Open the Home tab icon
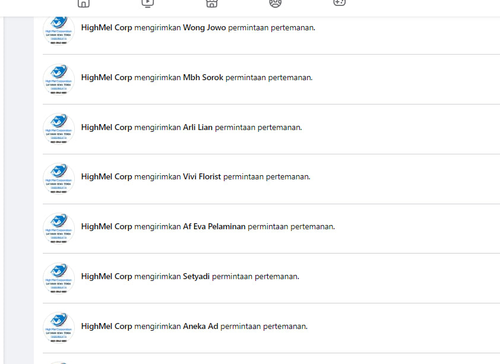The width and height of the screenshot is (500, 364). pyautogui.click(x=84, y=3)
